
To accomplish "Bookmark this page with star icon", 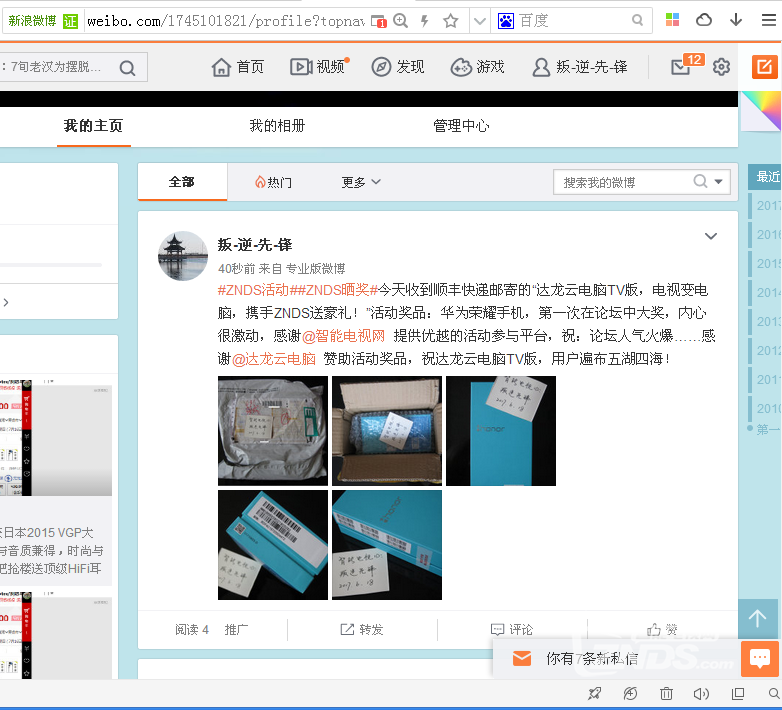I will pyautogui.click(x=450, y=20).
